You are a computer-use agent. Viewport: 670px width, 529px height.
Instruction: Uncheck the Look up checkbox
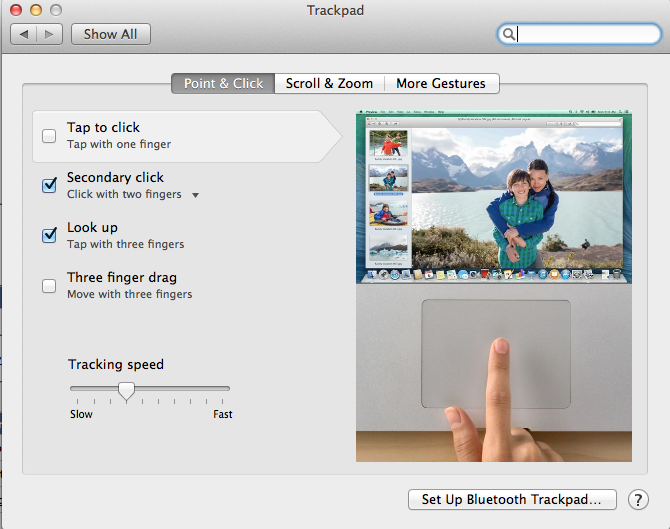click(49, 235)
